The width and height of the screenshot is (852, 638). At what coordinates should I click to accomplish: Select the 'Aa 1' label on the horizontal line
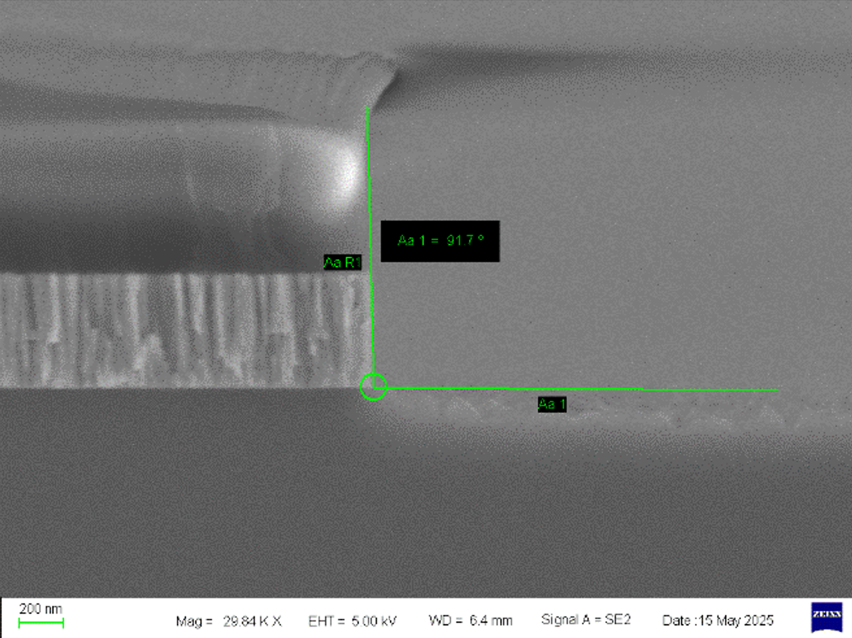(552, 404)
